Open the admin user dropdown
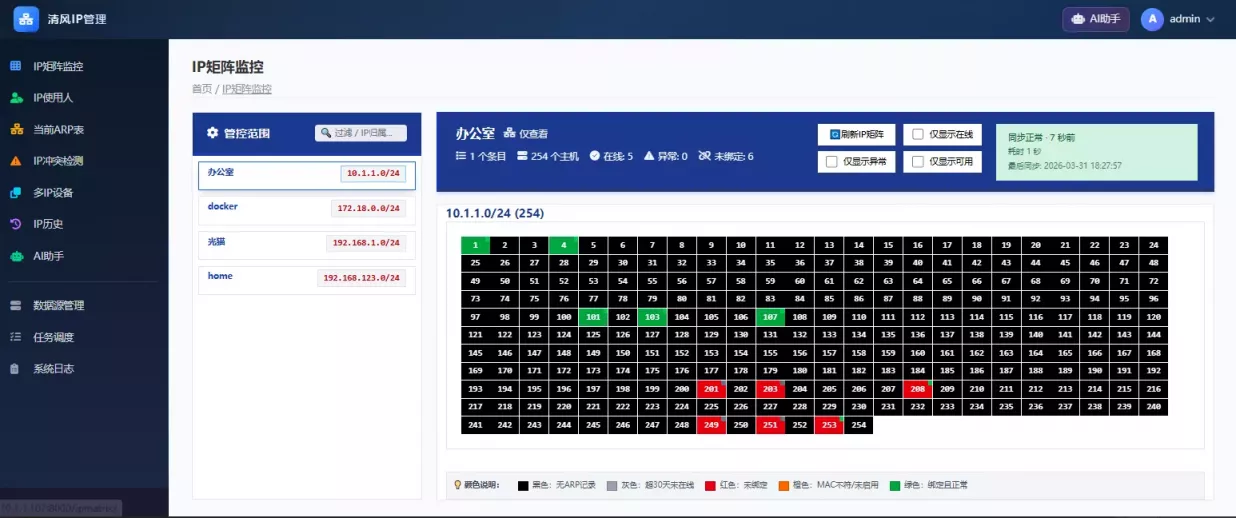Screen dimensions: 1236x518 [1180, 19]
